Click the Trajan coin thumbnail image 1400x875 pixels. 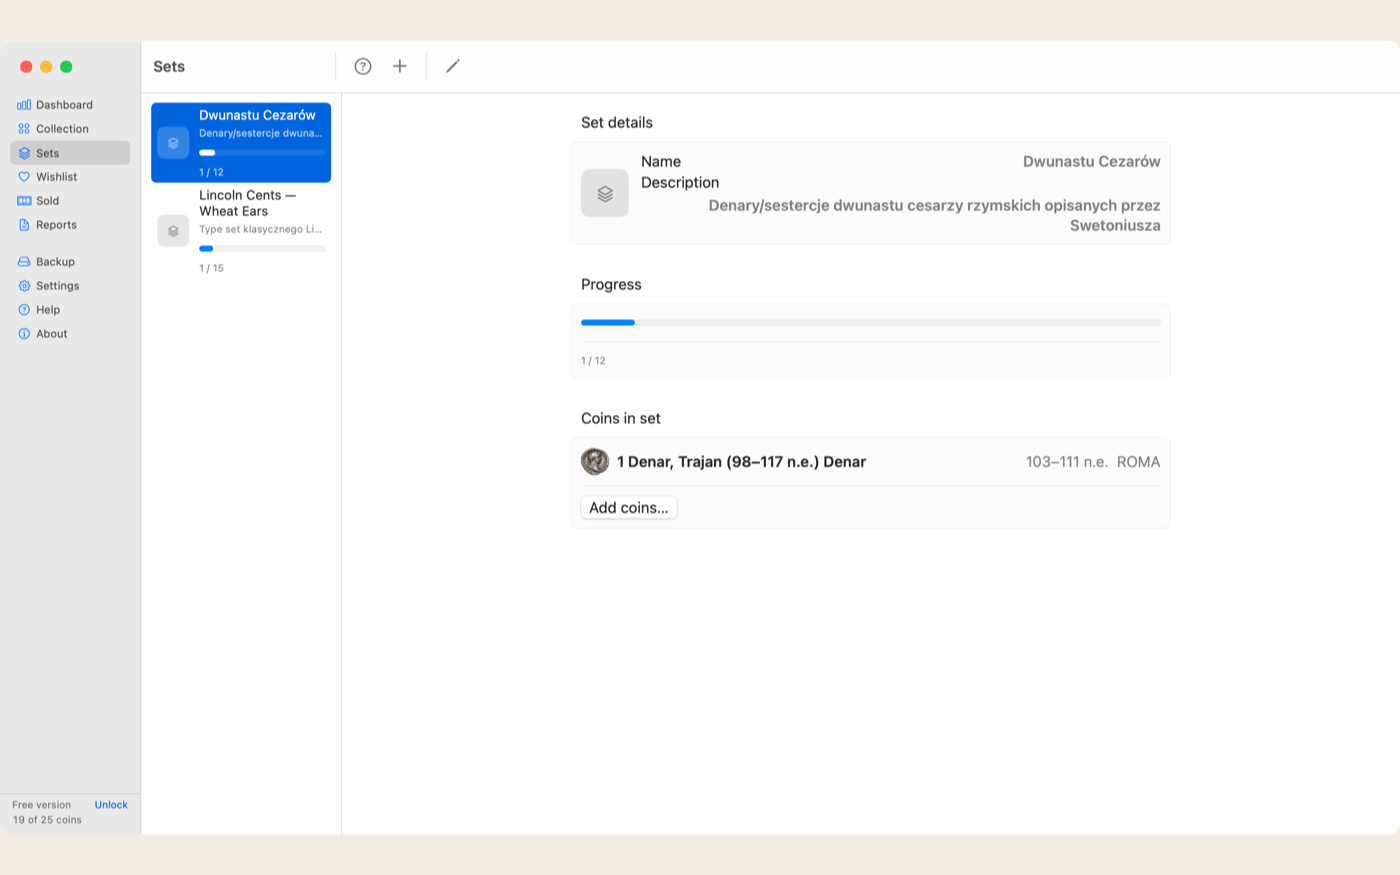click(595, 462)
